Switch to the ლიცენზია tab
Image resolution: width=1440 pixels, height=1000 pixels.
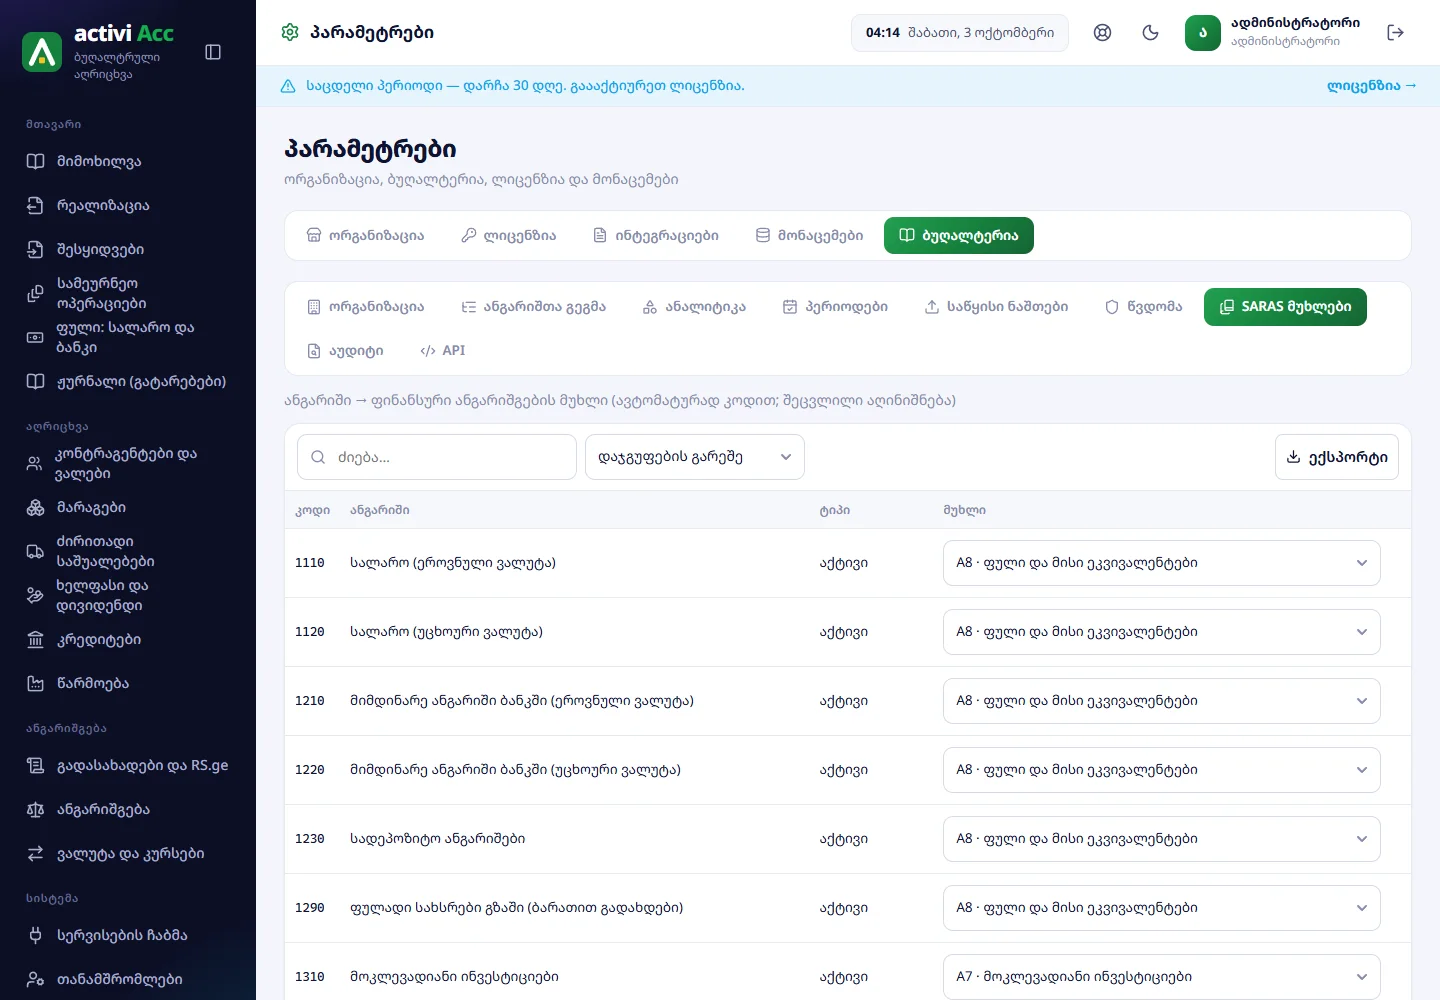click(508, 236)
